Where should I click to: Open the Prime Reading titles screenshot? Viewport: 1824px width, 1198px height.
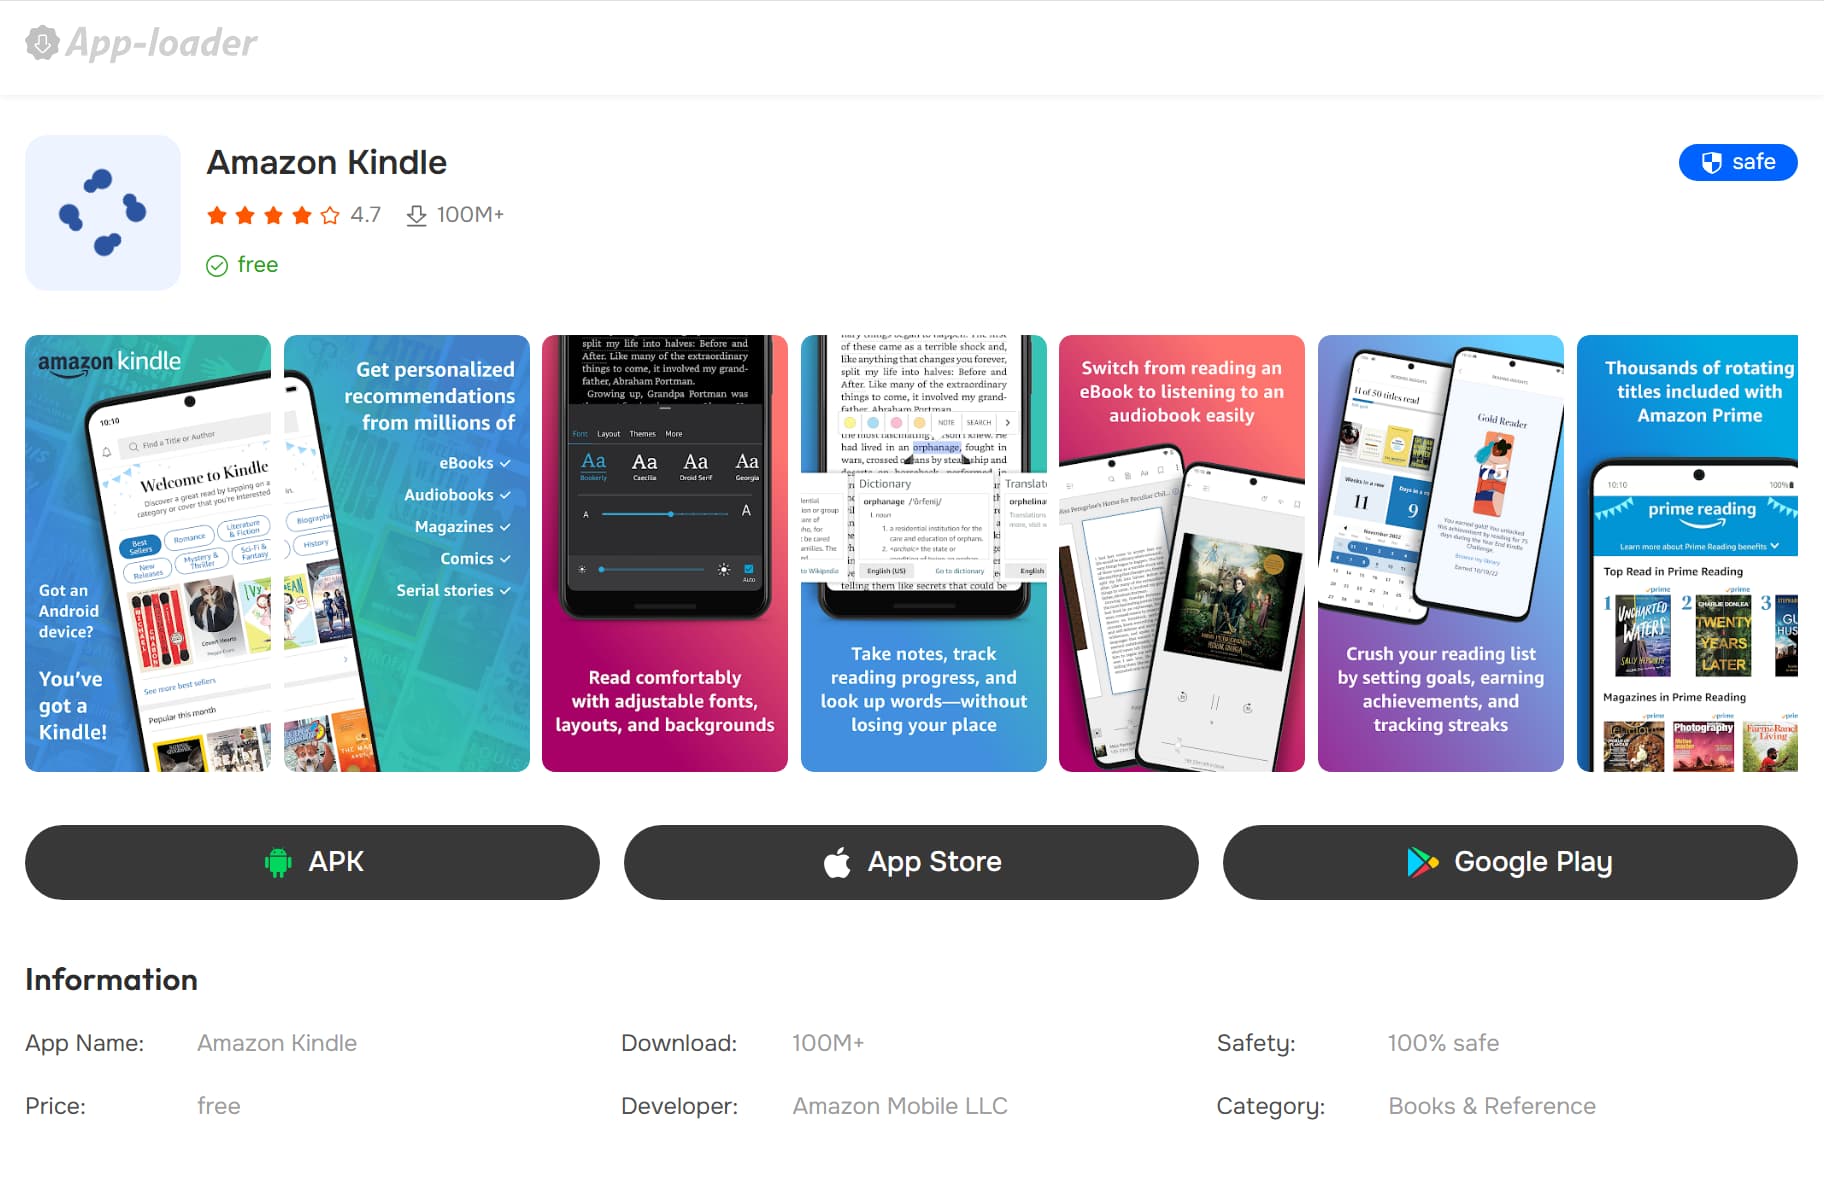[x=1688, y=553]
